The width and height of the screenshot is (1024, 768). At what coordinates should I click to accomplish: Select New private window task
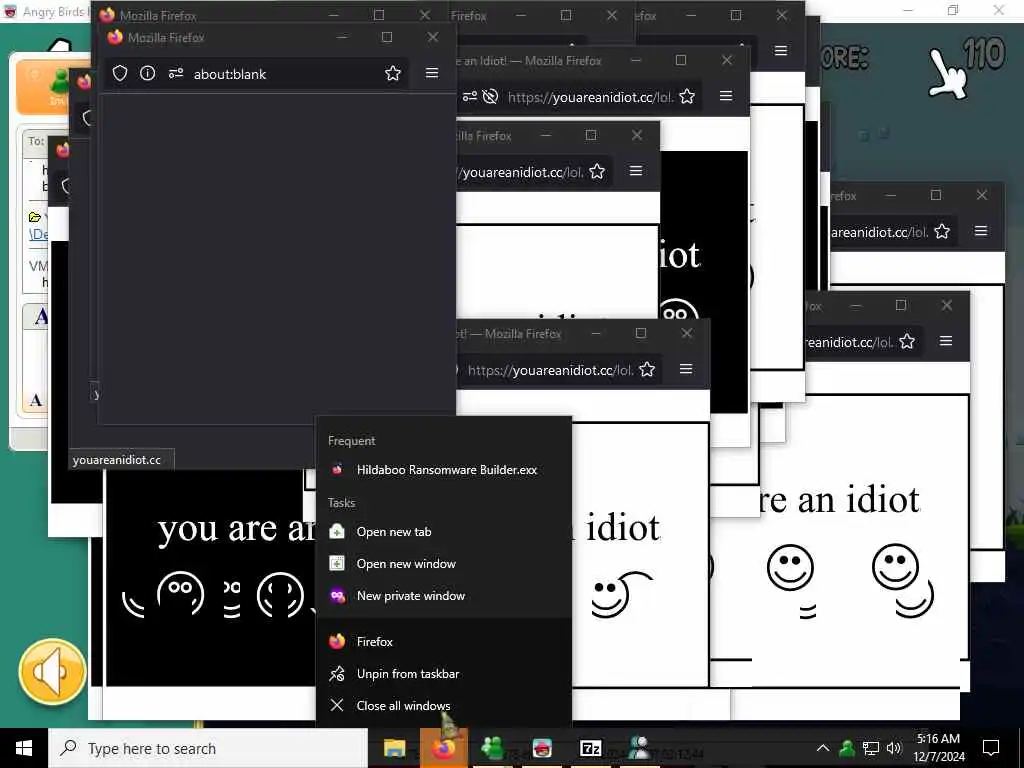pyautogui.click(x=443, y=596)
